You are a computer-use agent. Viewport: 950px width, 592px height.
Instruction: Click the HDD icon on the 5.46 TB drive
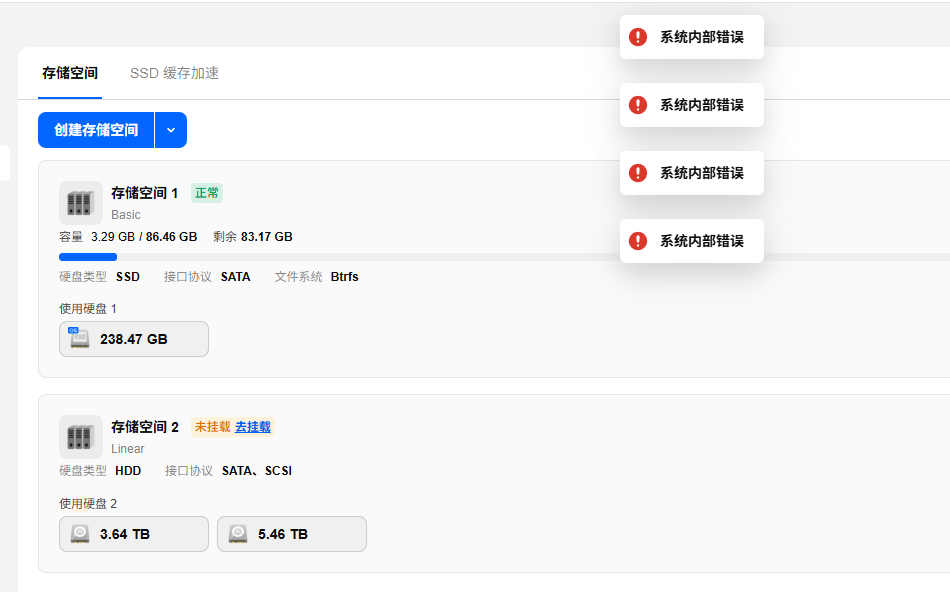click(x=238, y=534)
